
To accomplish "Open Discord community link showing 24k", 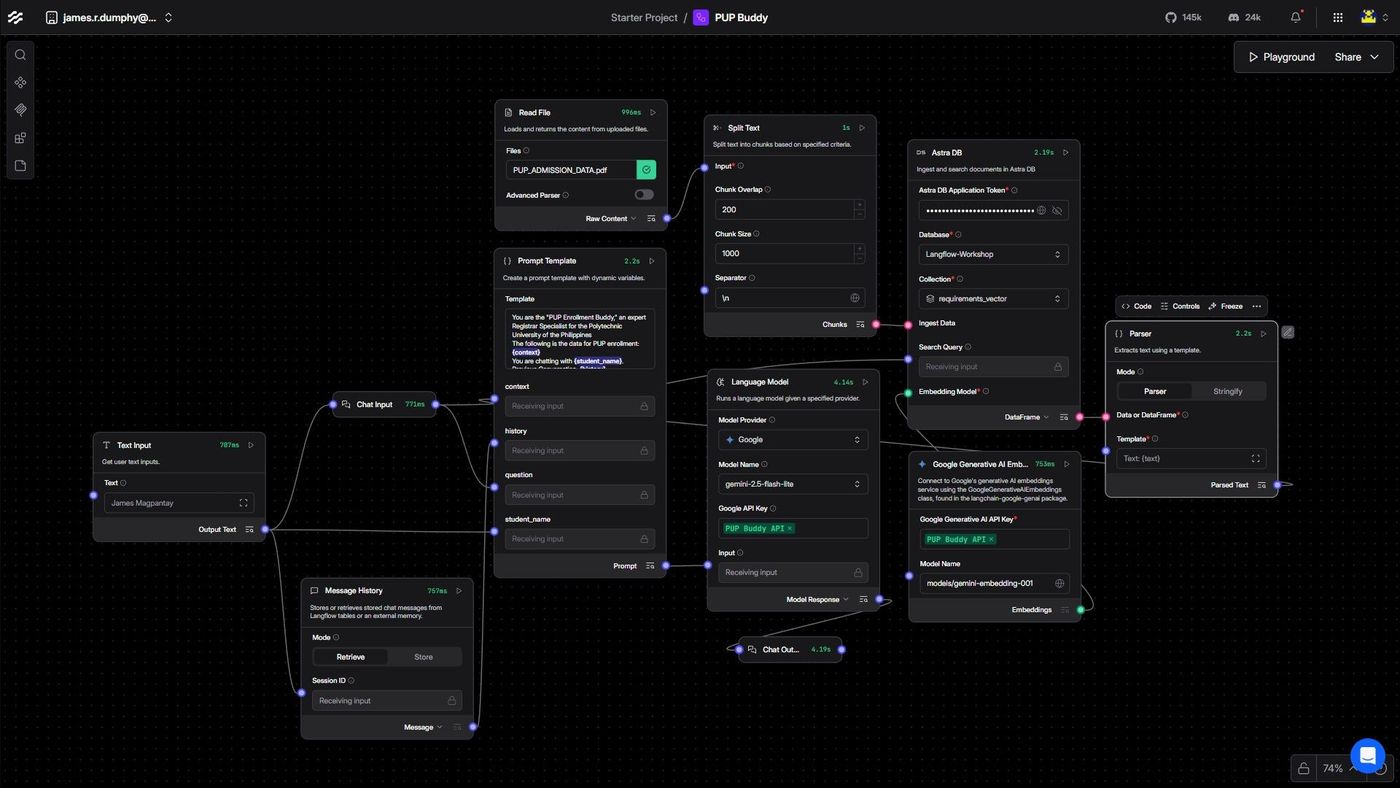I will point(1244,17).
